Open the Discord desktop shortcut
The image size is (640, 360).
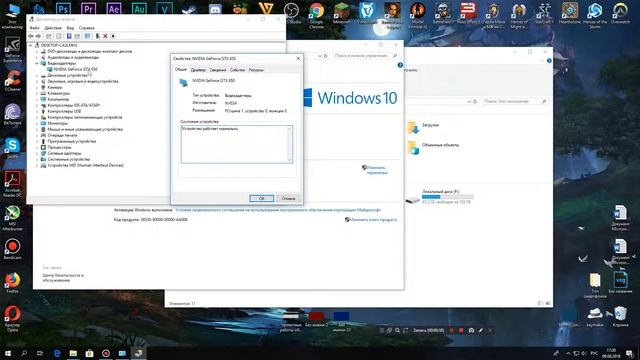215,10
